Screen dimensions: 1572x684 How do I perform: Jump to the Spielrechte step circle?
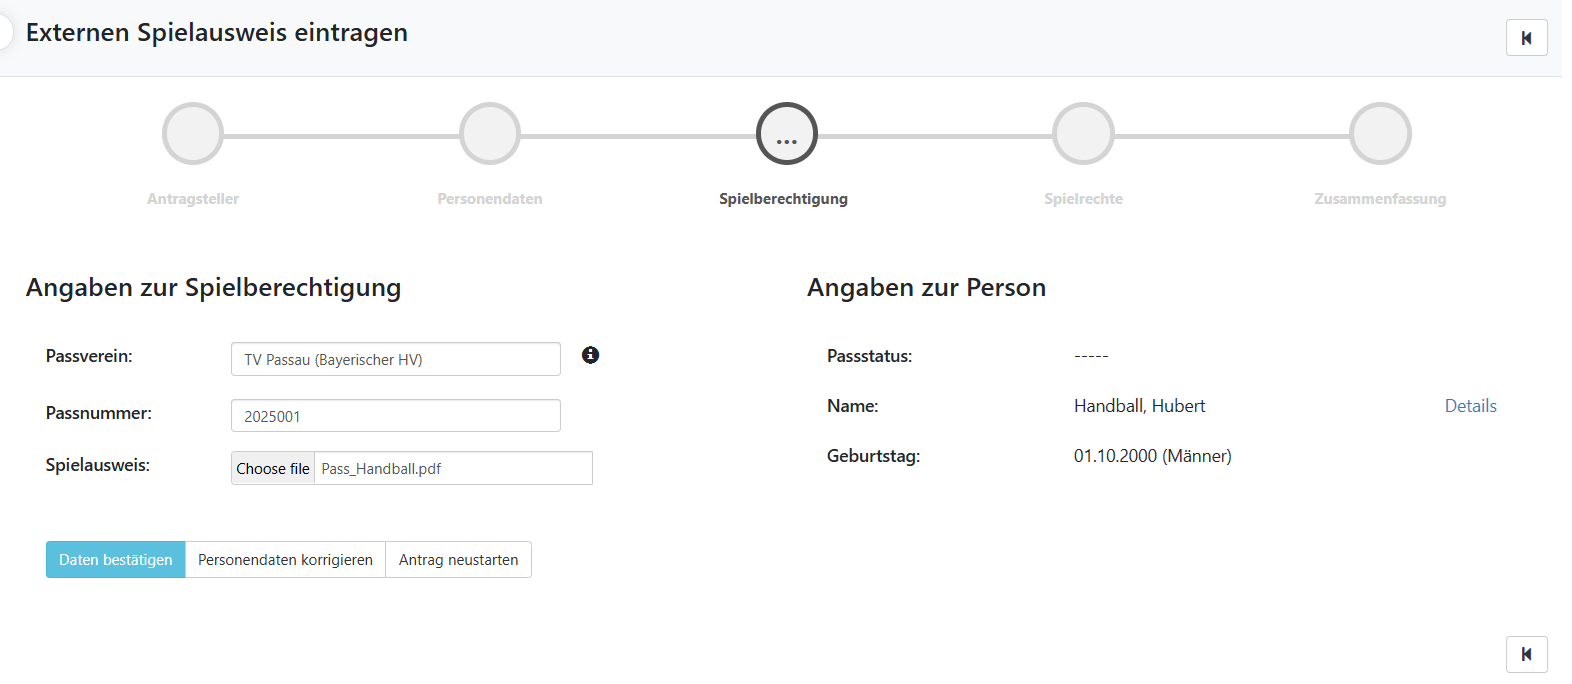[1083, 134]
